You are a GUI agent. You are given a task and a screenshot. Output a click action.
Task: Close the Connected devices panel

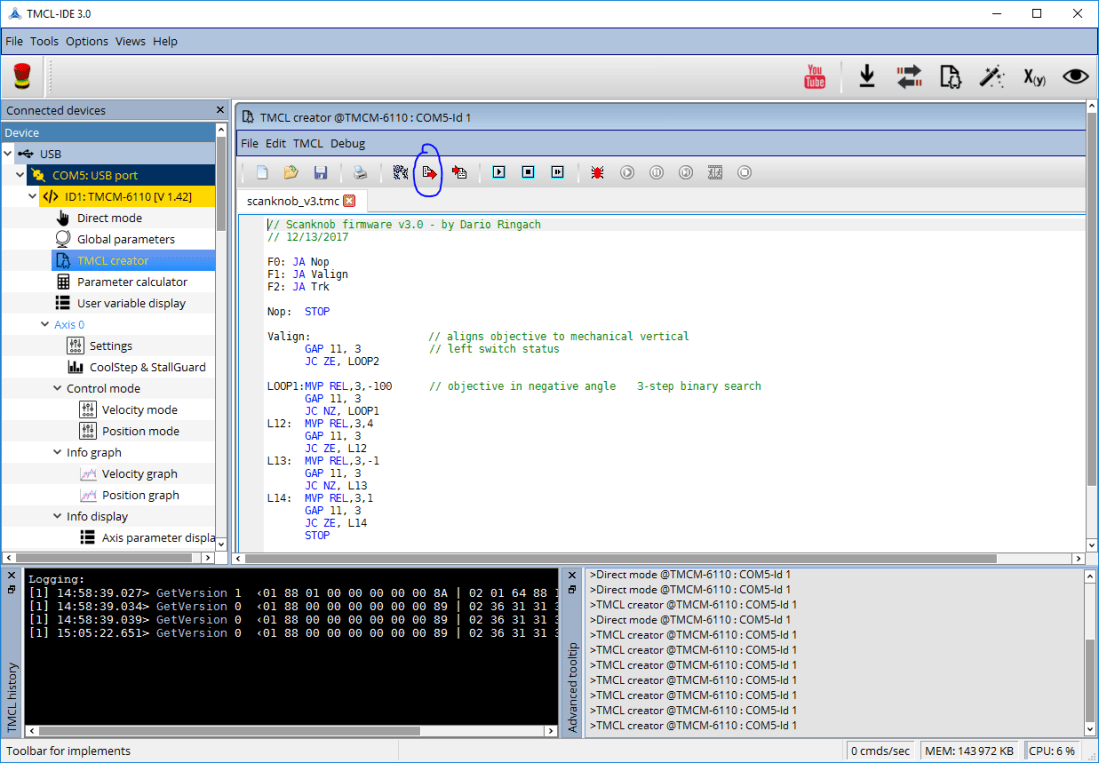(x=220, y=110)
